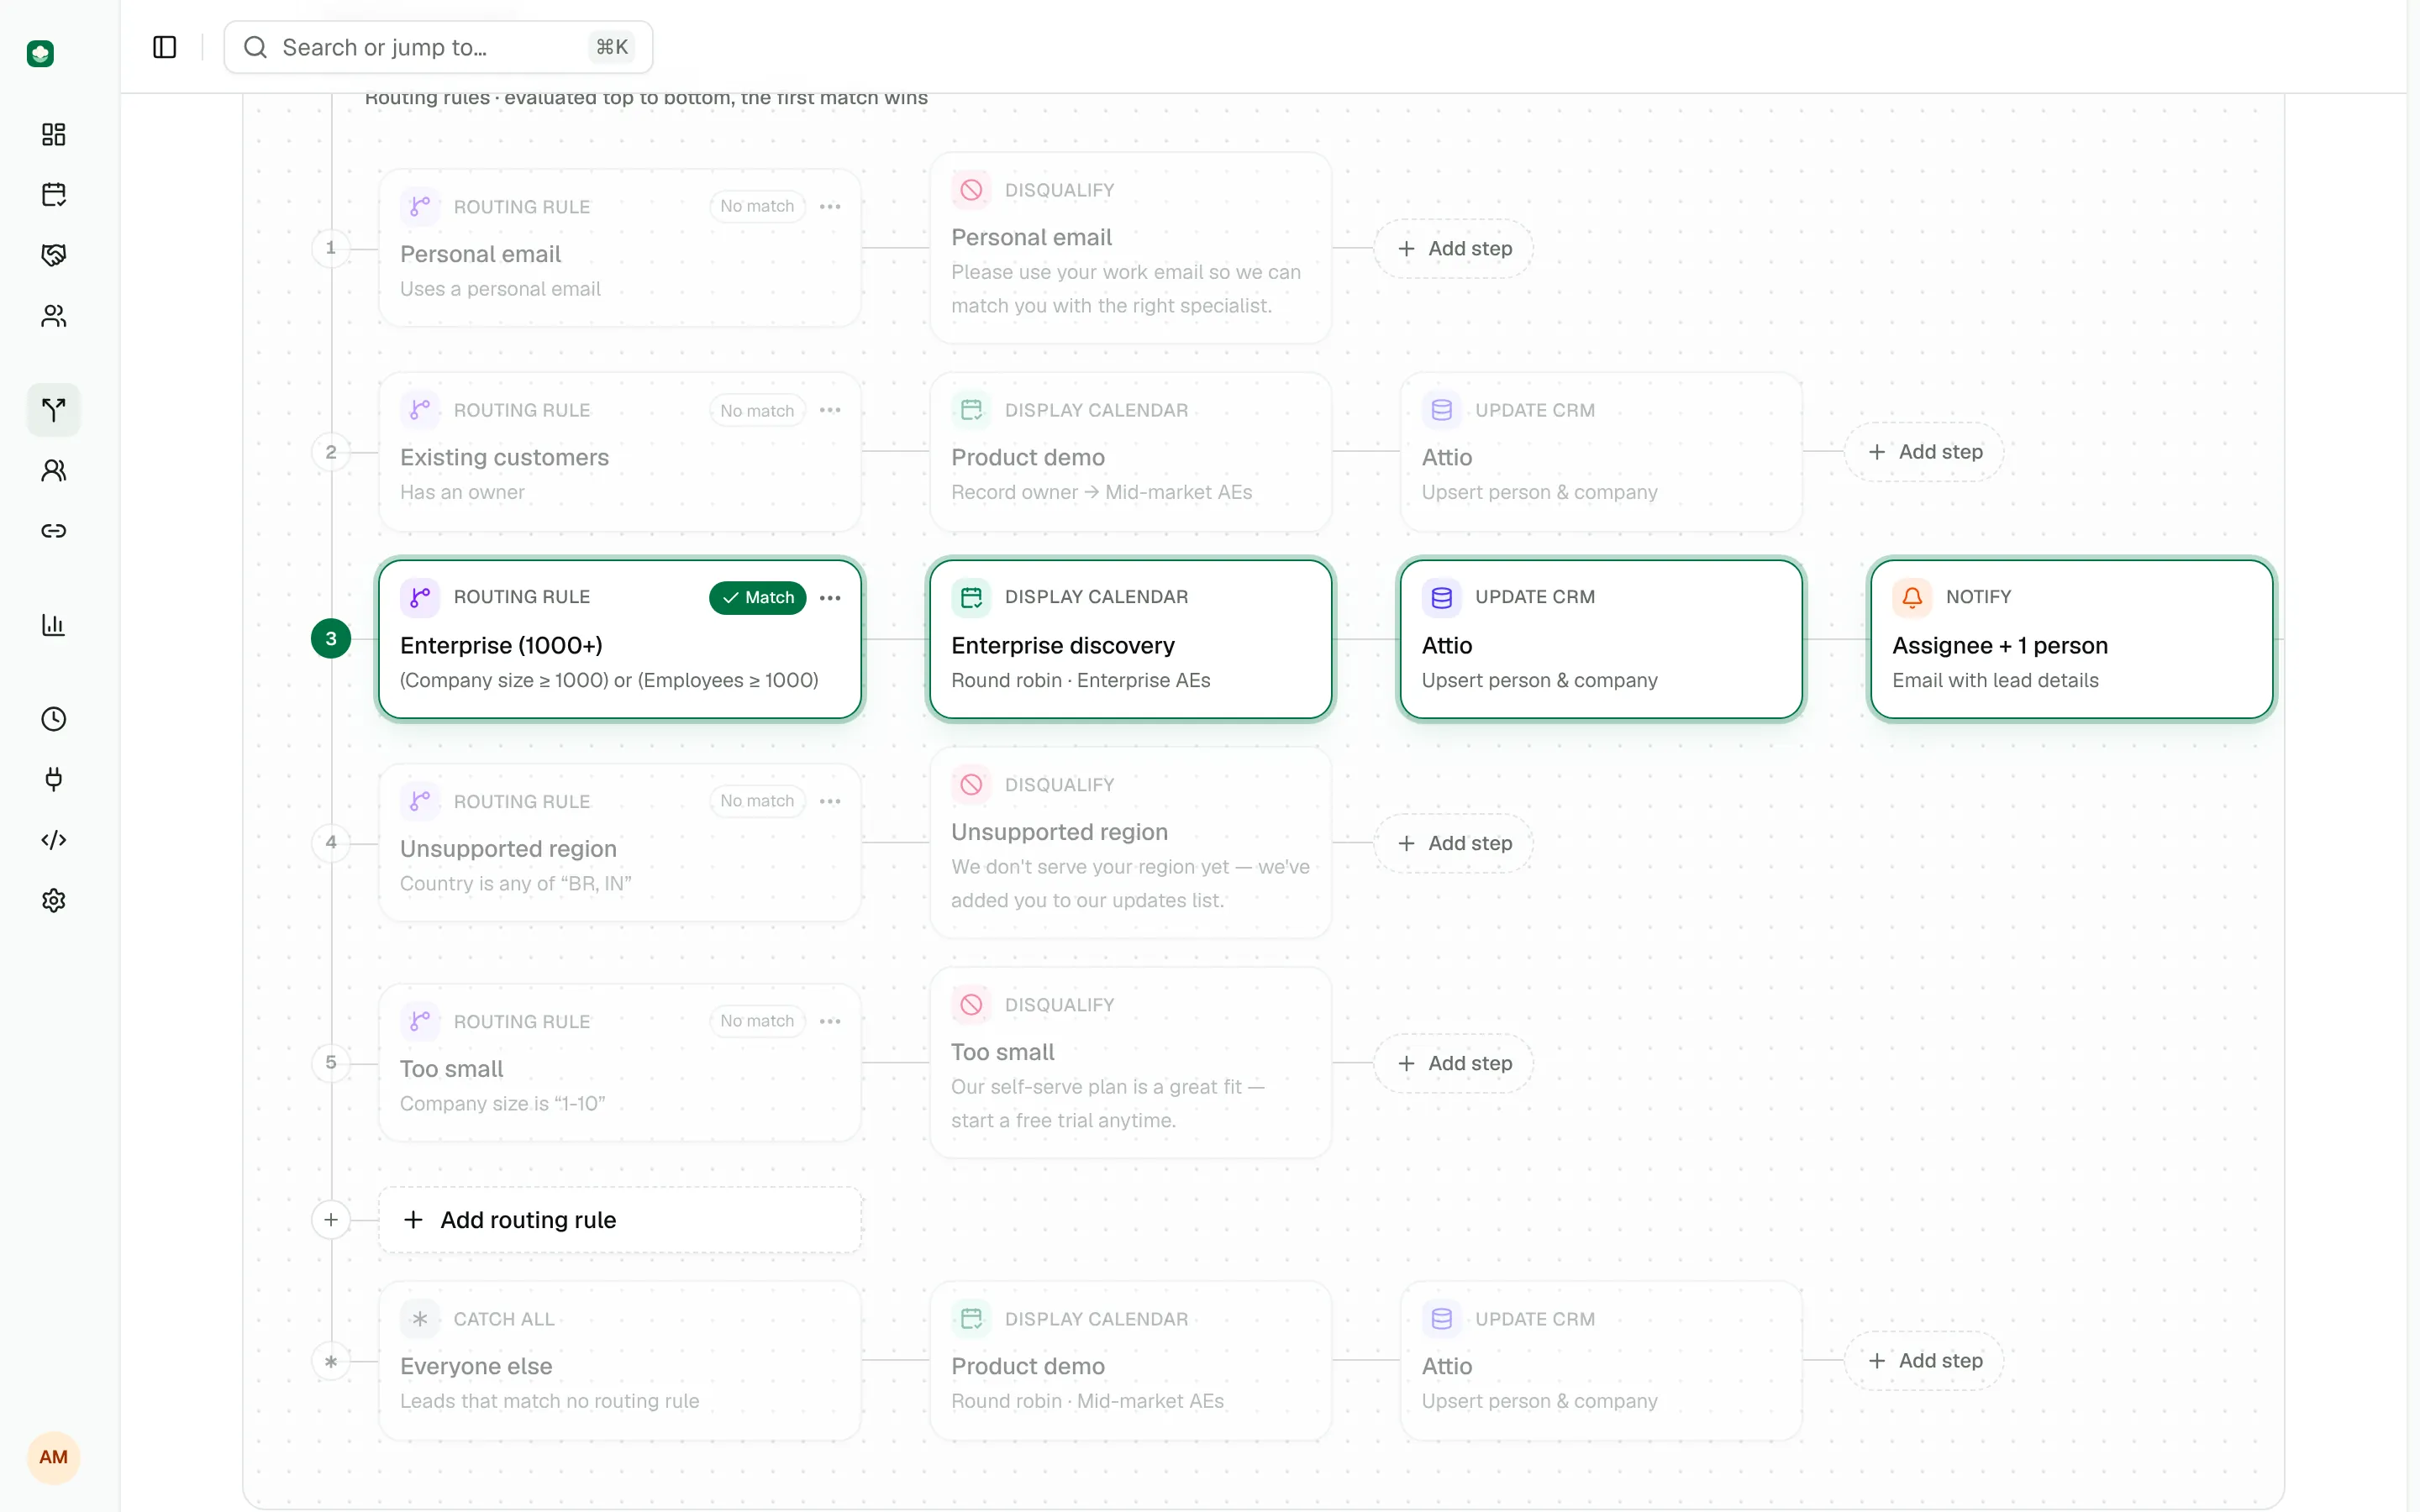Open the code brackets icon in sidebar
2420x1512 pixels.
coord(54,840)
